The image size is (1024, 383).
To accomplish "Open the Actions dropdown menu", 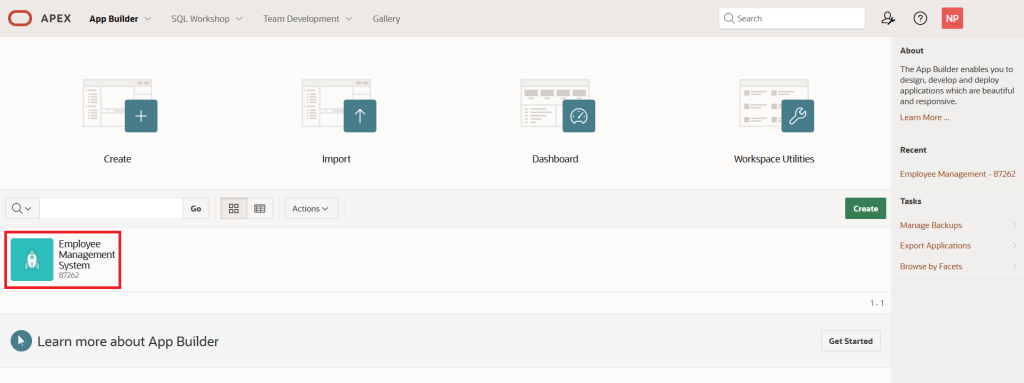I will point(311,208).
